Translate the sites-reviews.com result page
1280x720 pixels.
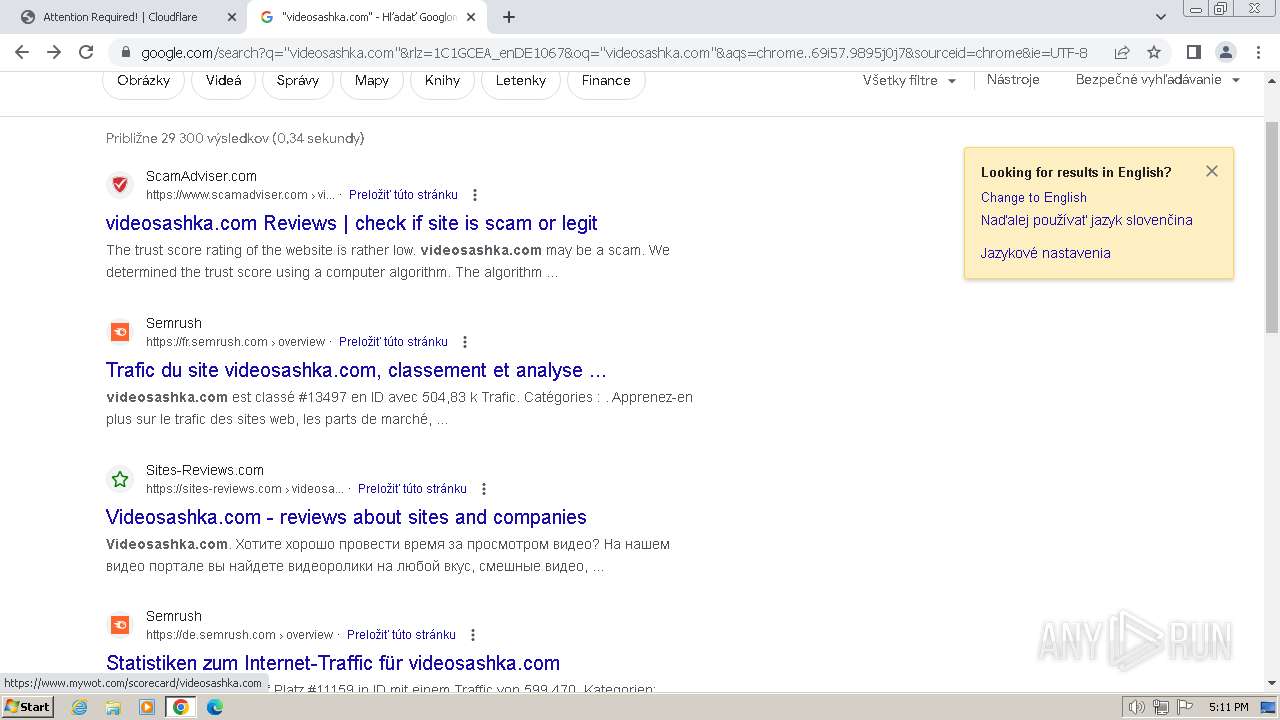click(412, 489)
